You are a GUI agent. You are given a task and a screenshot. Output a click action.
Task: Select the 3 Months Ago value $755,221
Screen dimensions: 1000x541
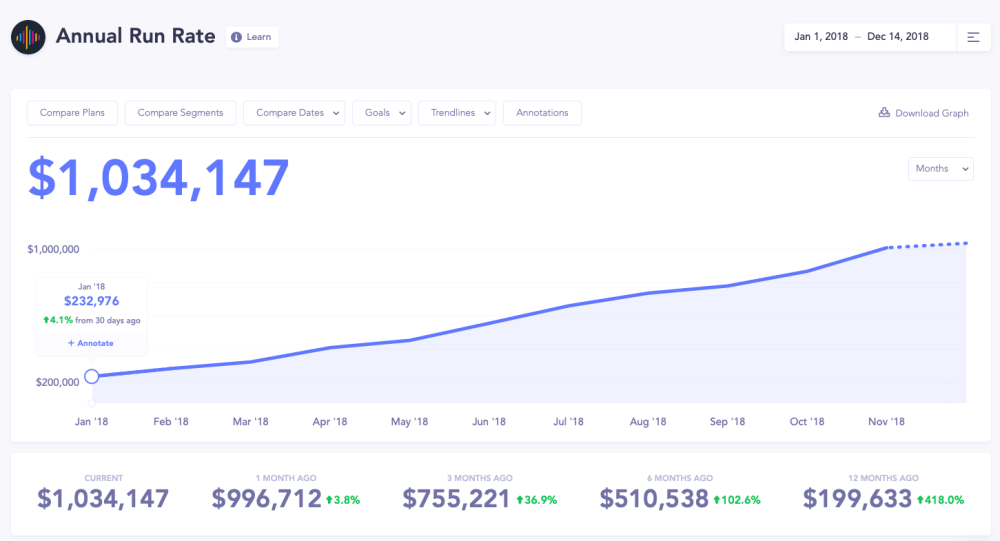click(456, 499)
